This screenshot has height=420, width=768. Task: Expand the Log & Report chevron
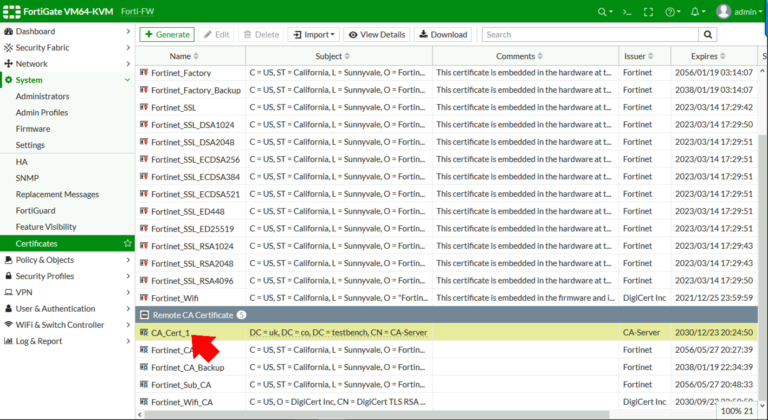tap(128, 341)
